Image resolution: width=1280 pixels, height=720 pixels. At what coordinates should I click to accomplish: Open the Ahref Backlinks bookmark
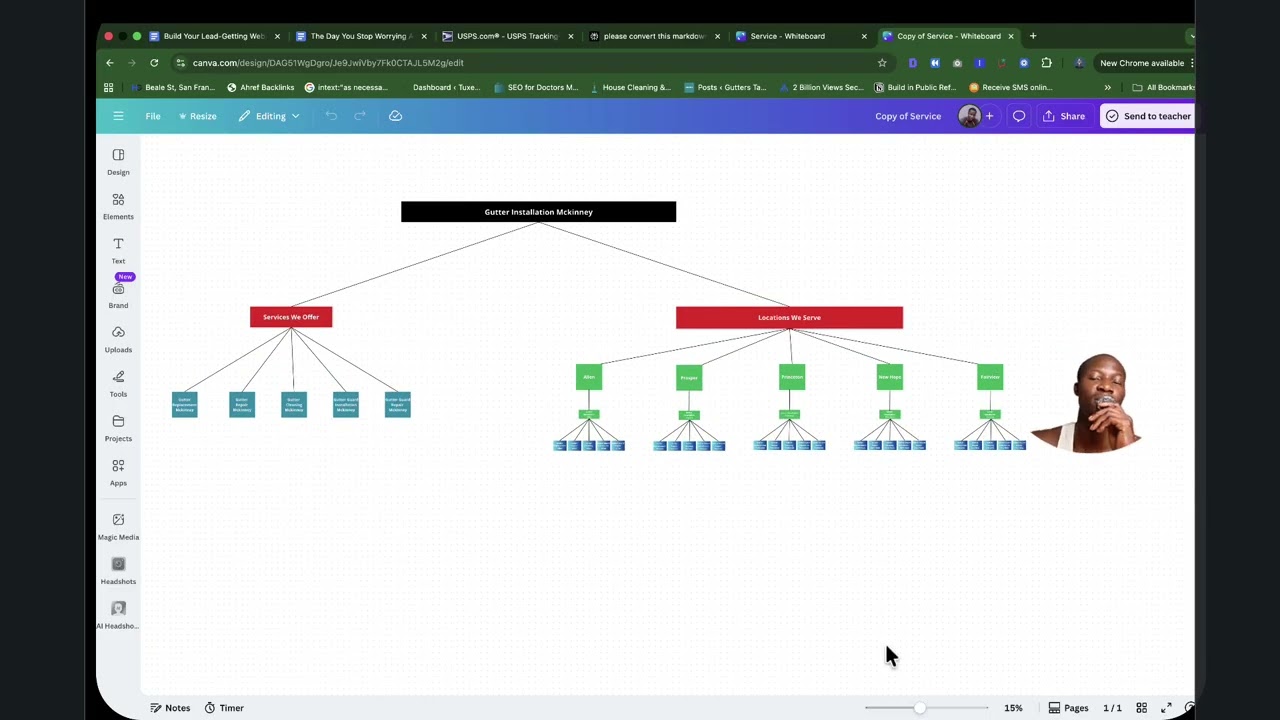click(x=260, y=87)
